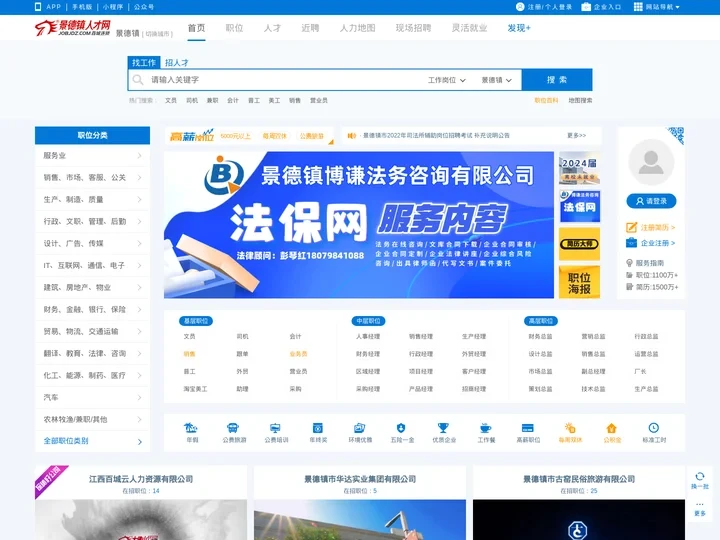
Task: Expand 行政、文职、管理、后勤 category
Action: point(92,221)
